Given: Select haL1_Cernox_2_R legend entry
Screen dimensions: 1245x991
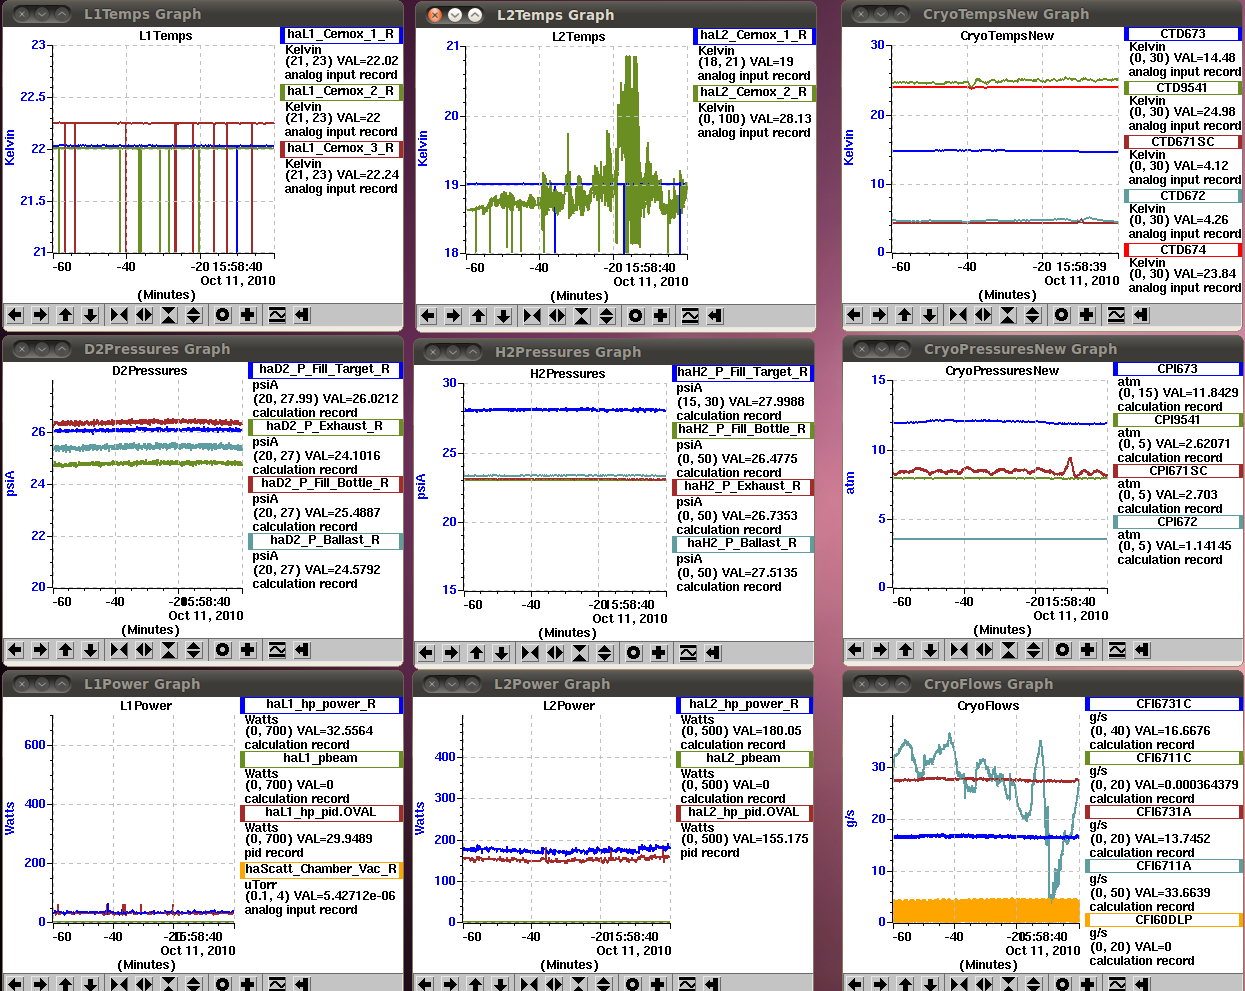Looking at the screenshot, I should click(x=341, y=91).
